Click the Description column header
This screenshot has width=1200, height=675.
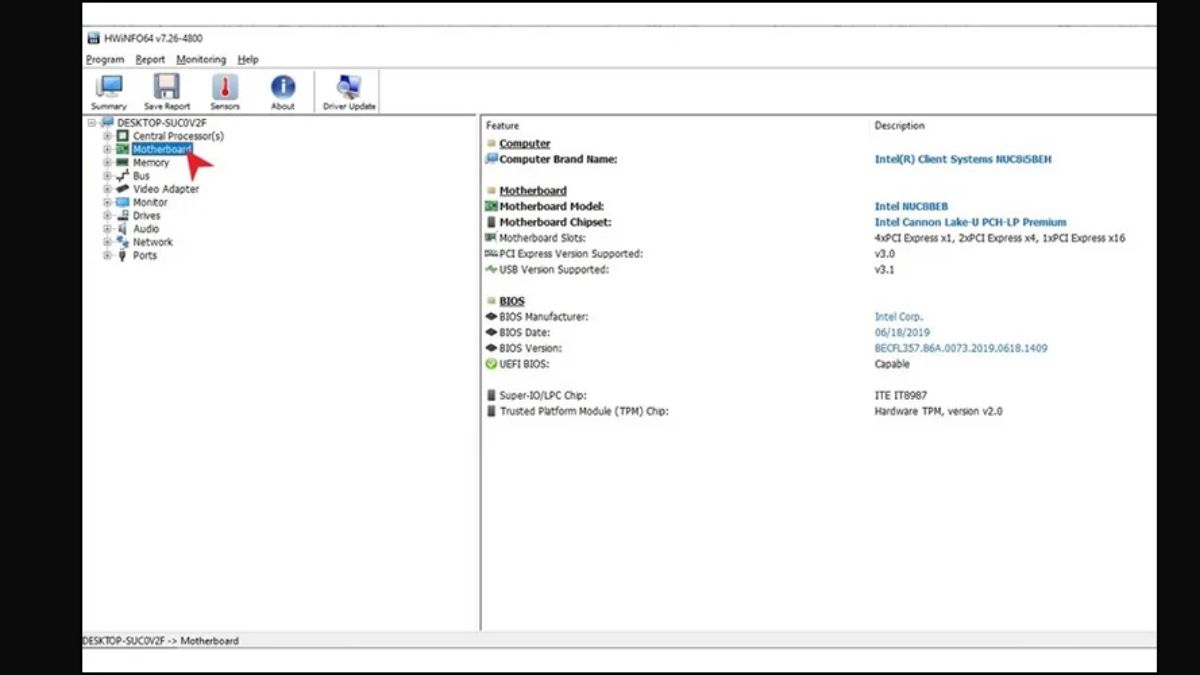click(x=900, y=126)
